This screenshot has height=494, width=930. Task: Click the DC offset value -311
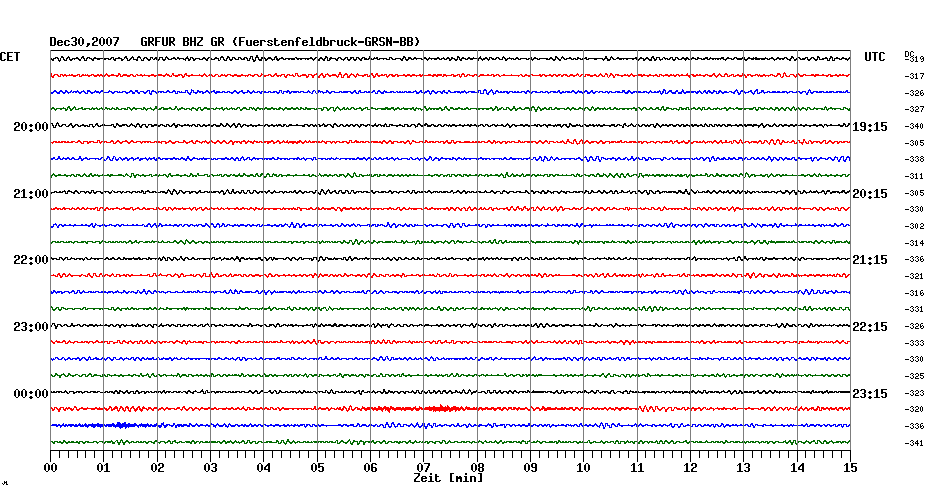coord(915,177)
